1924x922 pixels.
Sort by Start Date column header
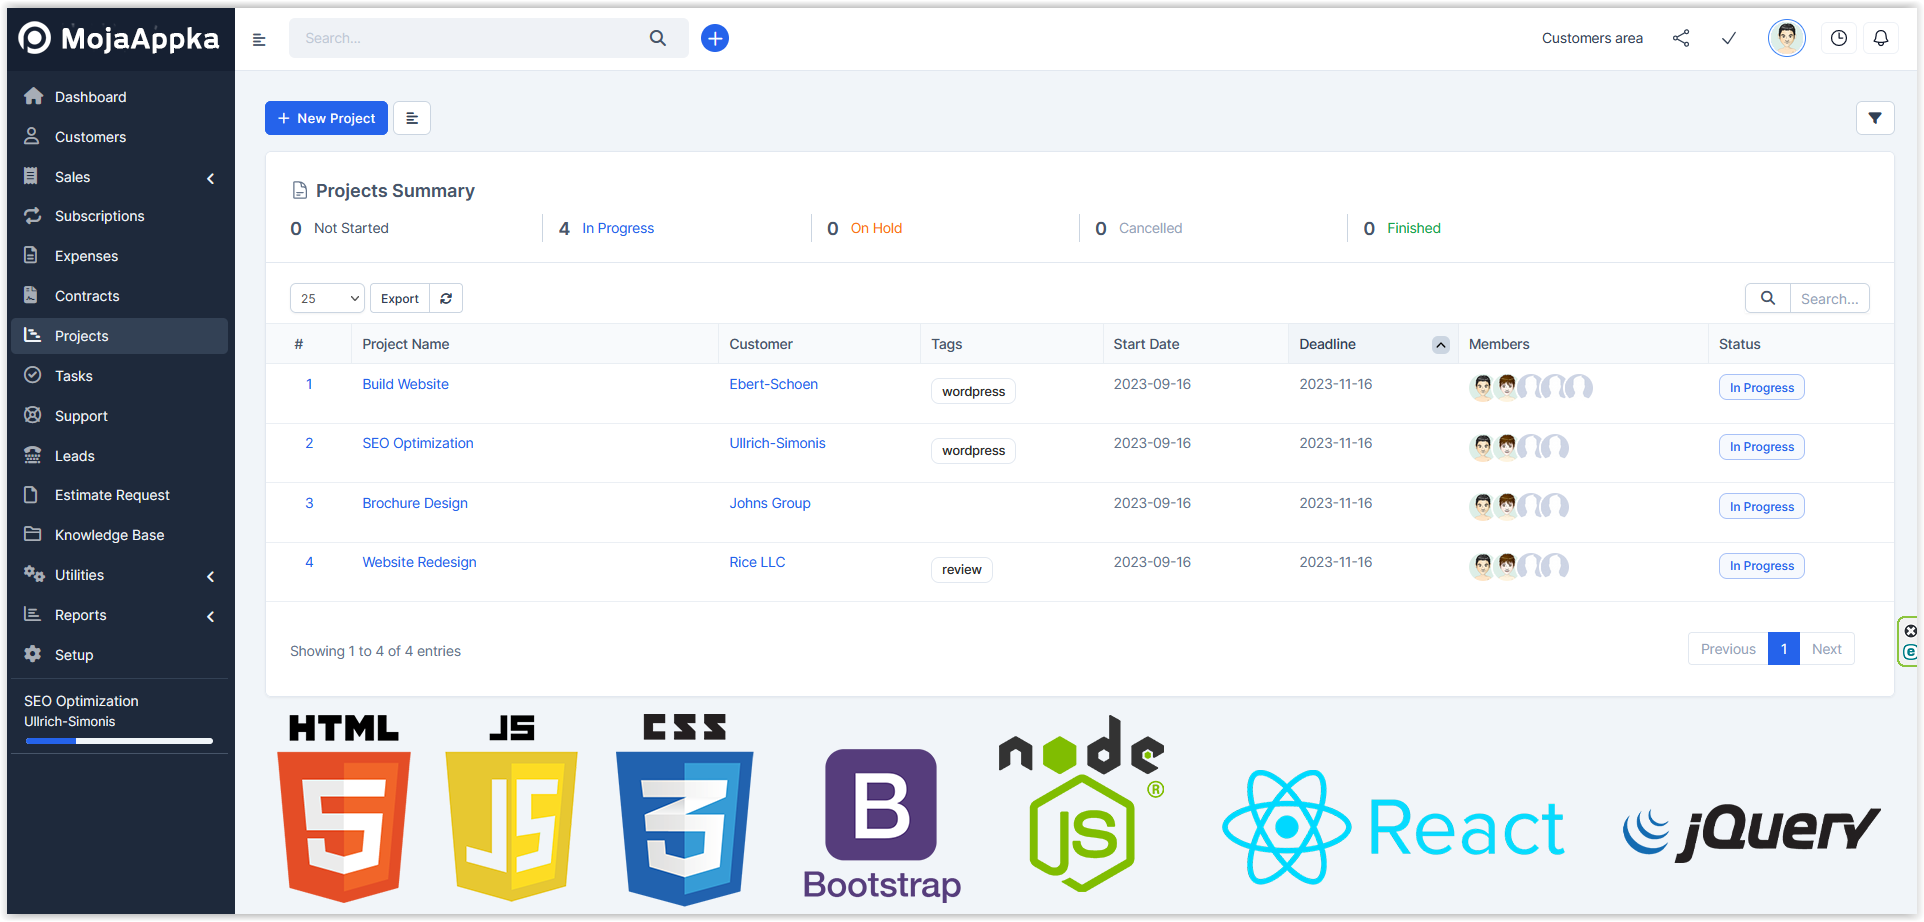[x=1146, y=344]
